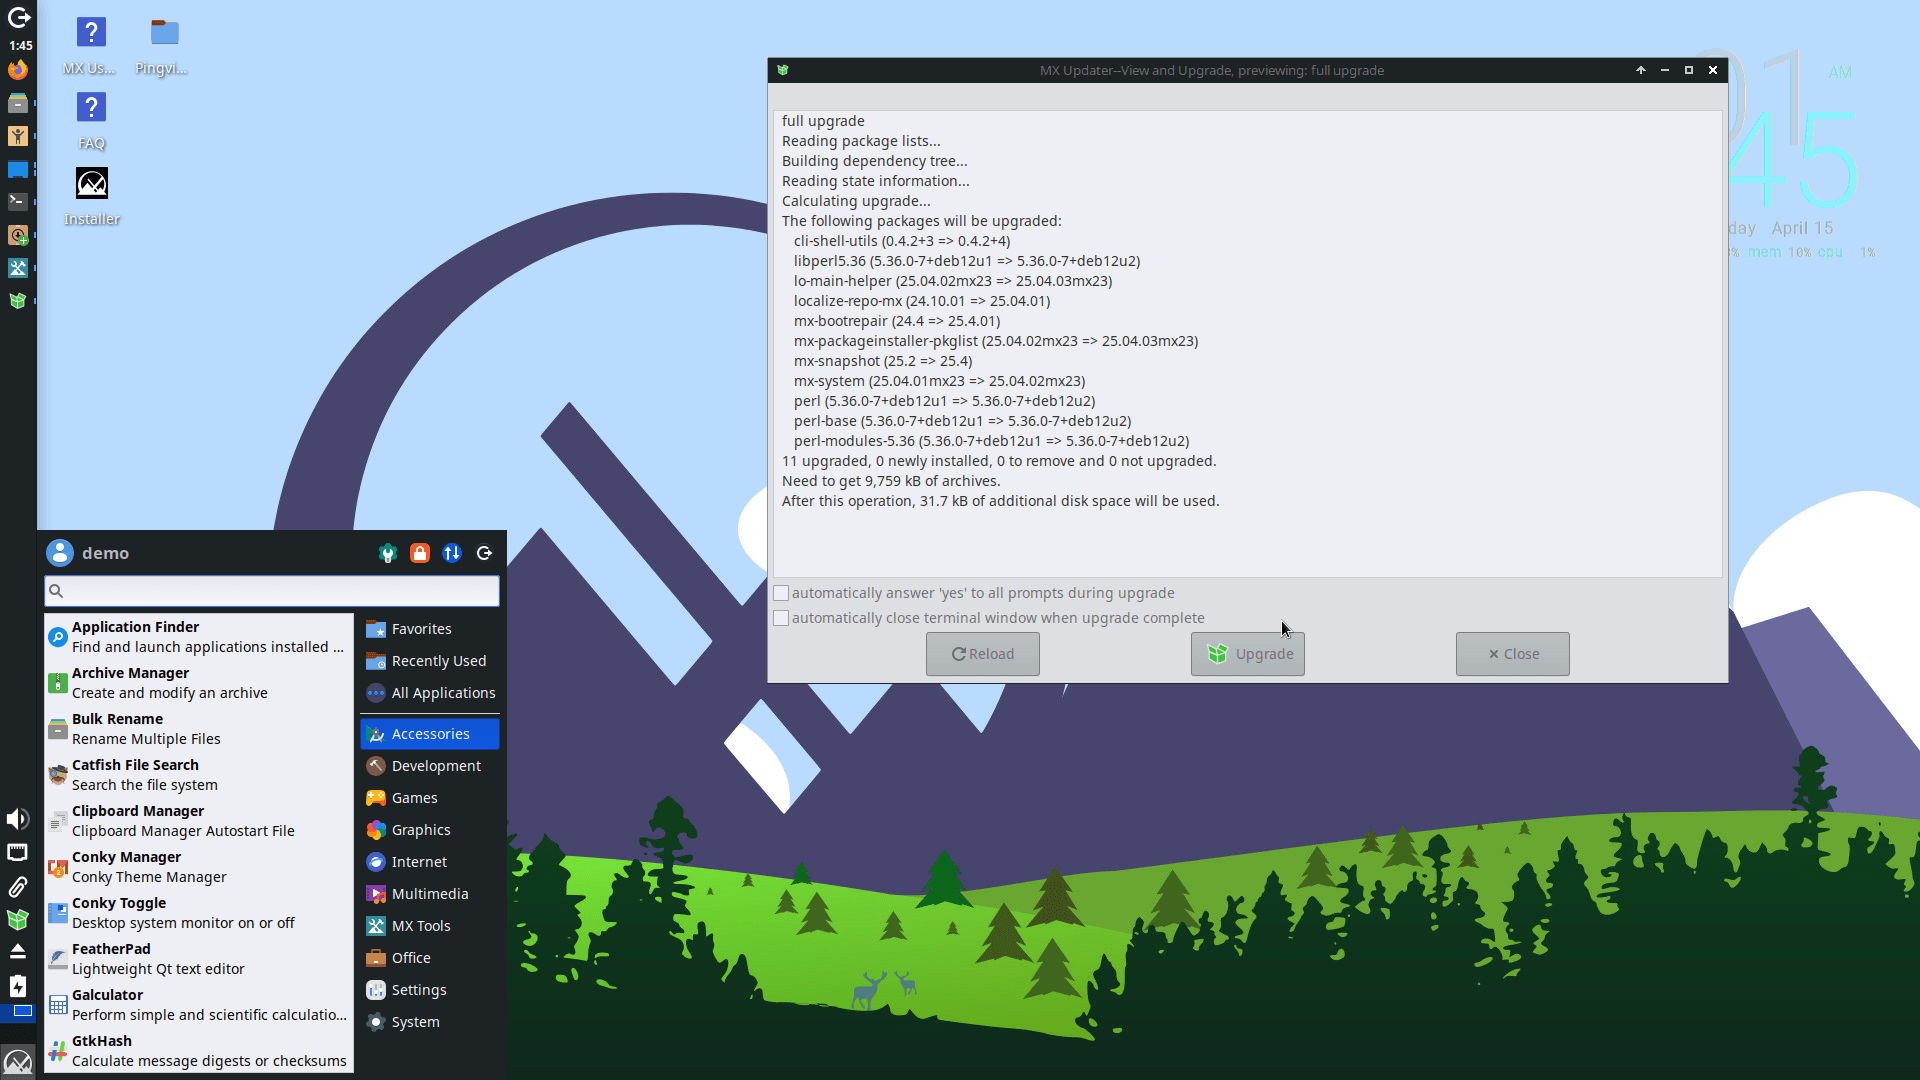Launch MX Tools from the panel
The width and height of the screenshot is (1920, 1080).
[18, 268]
